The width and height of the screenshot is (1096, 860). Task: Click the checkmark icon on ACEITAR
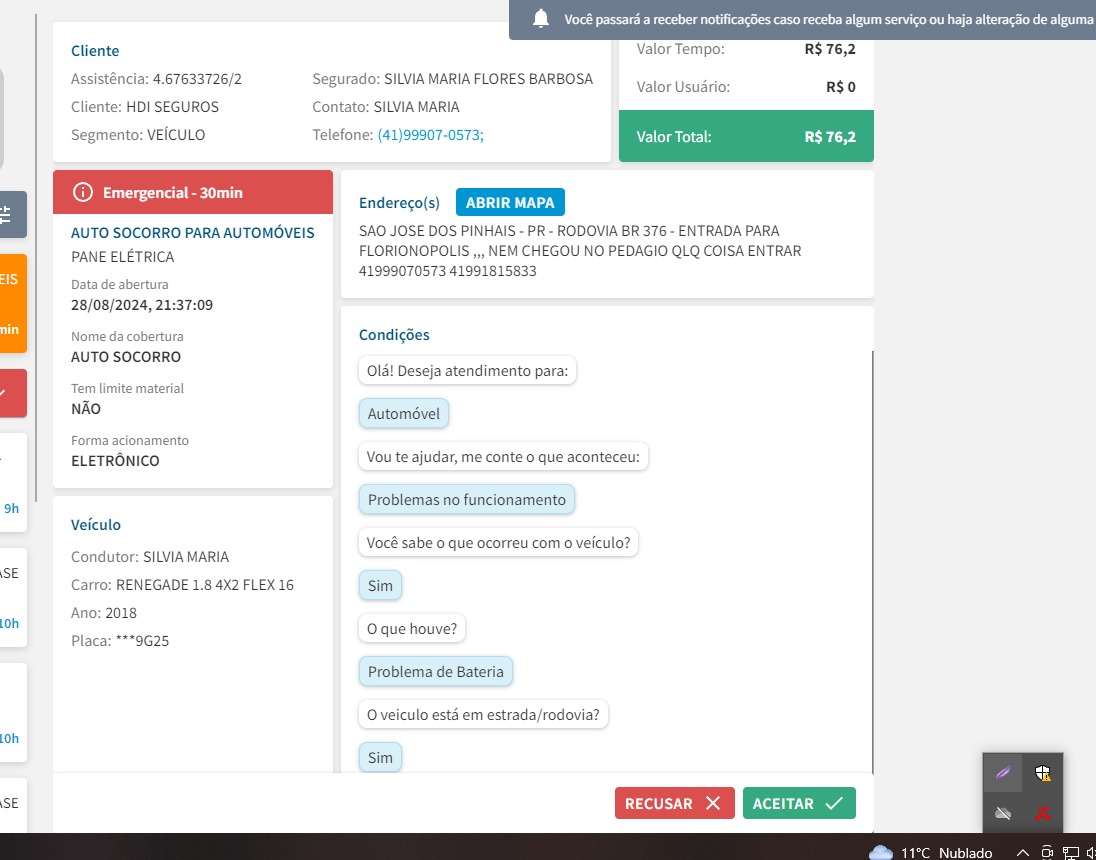click(x=834, y=803)
